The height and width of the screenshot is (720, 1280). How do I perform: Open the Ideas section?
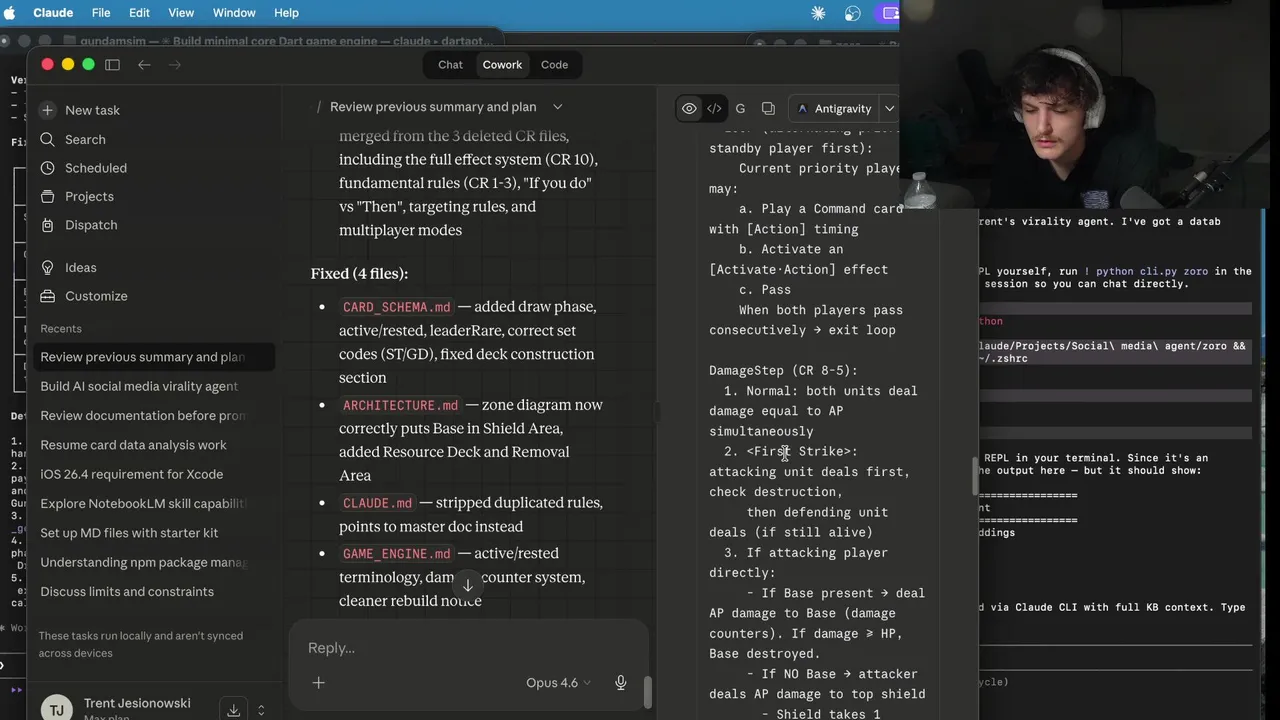[x=68, y=267]
